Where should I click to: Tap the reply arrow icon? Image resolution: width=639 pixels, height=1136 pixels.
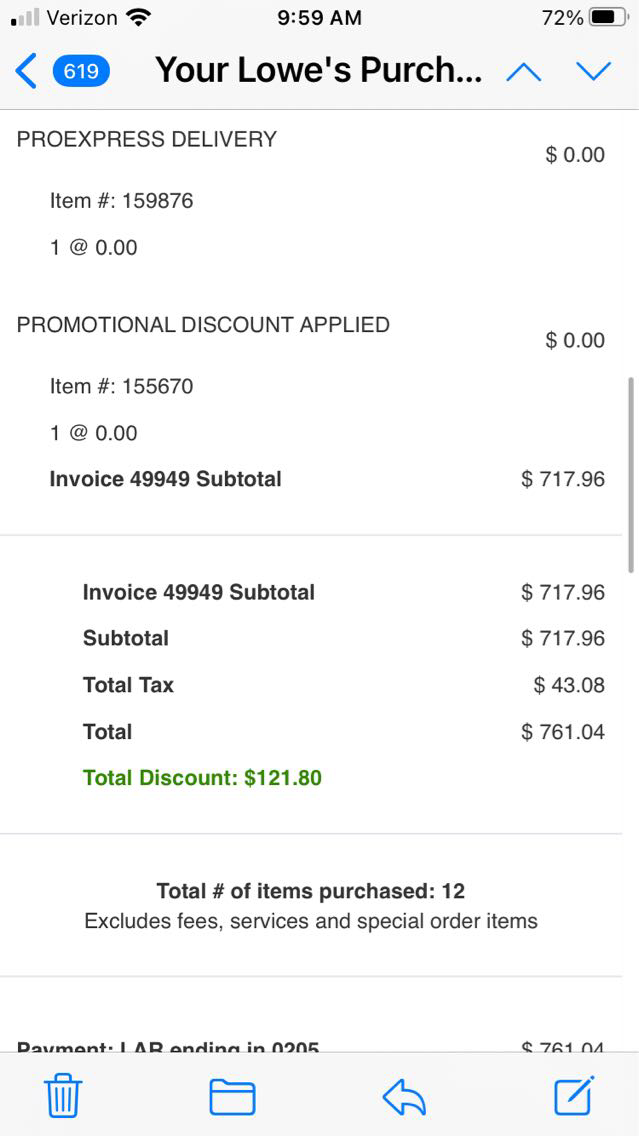[x=404, y=1096]
